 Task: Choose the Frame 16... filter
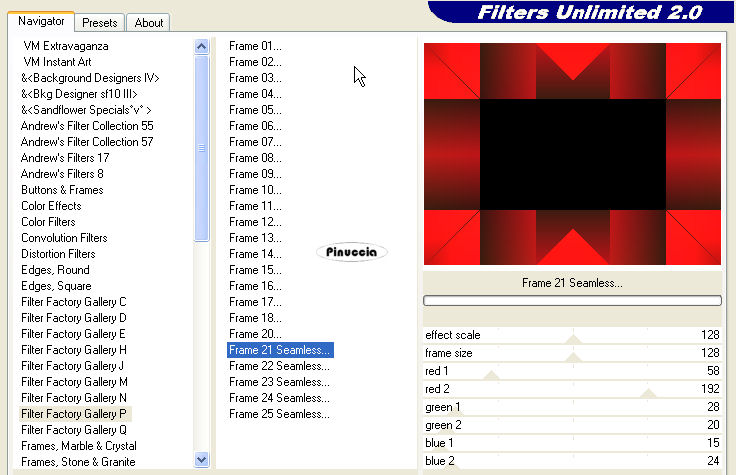(255, 286)
